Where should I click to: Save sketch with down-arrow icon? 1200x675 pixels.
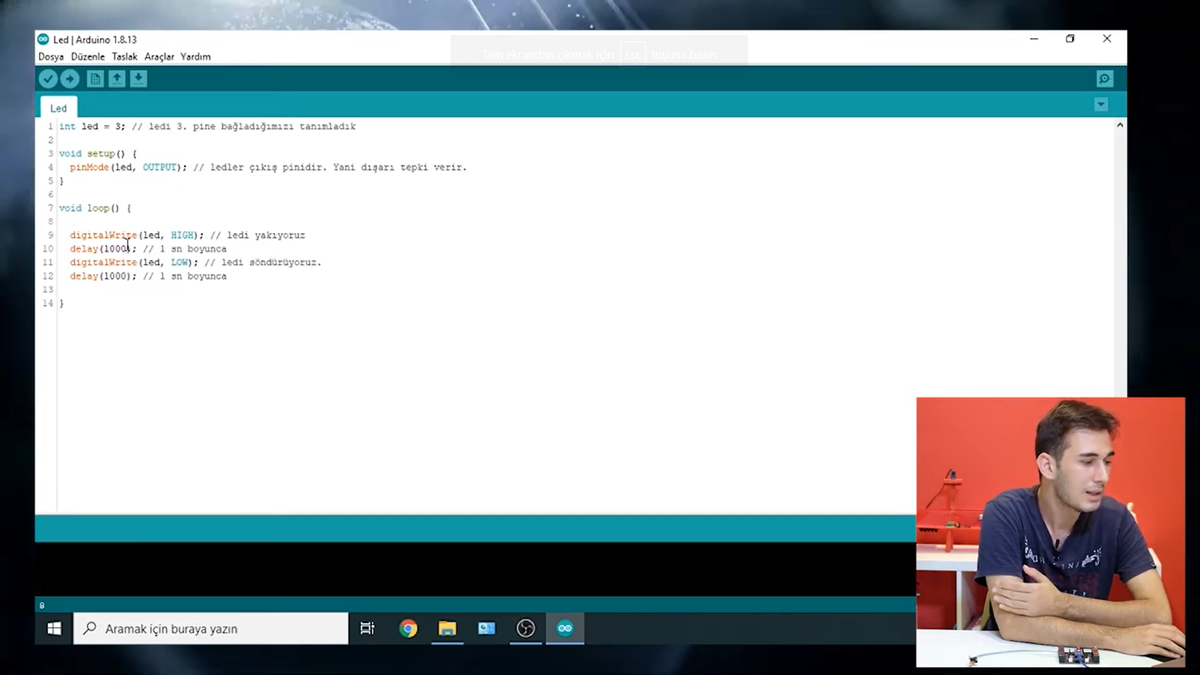(139, 79)
